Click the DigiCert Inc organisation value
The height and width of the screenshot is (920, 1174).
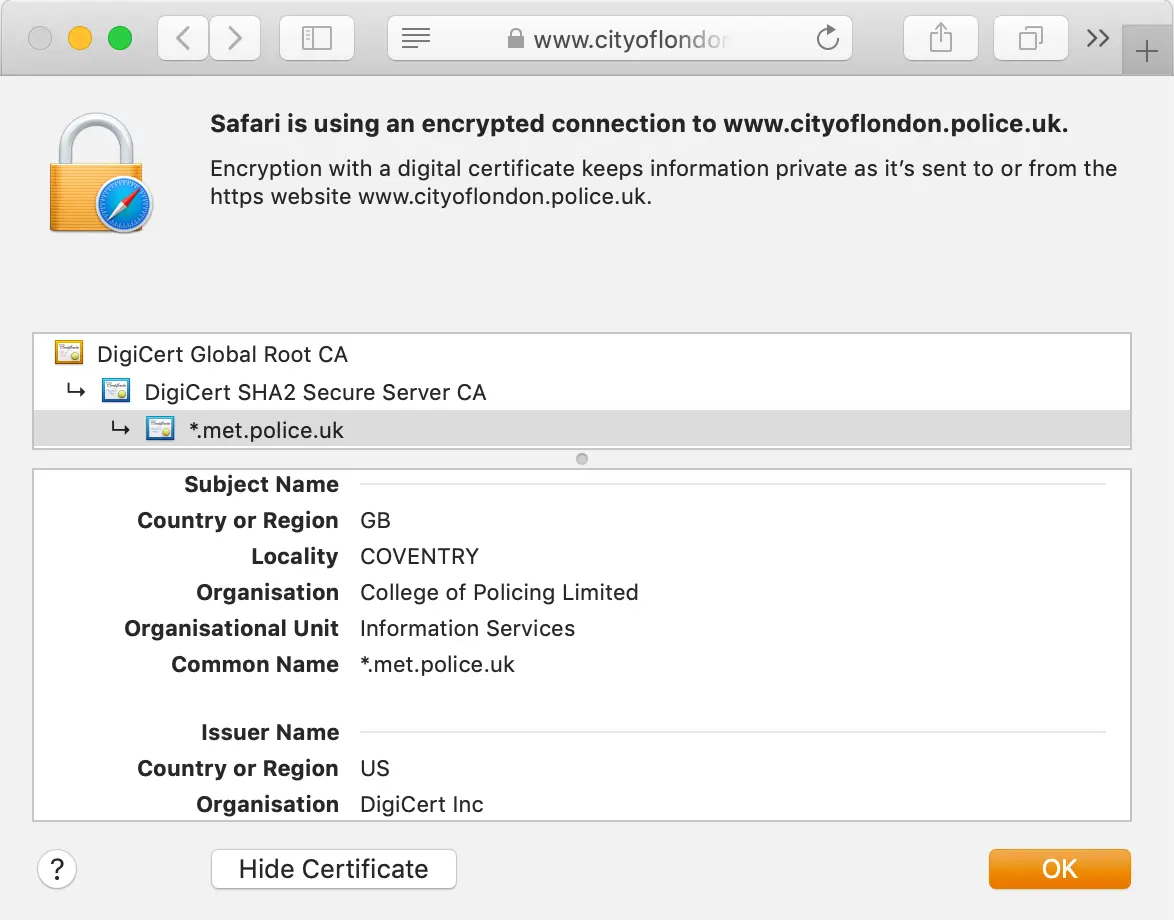[422, 804]
